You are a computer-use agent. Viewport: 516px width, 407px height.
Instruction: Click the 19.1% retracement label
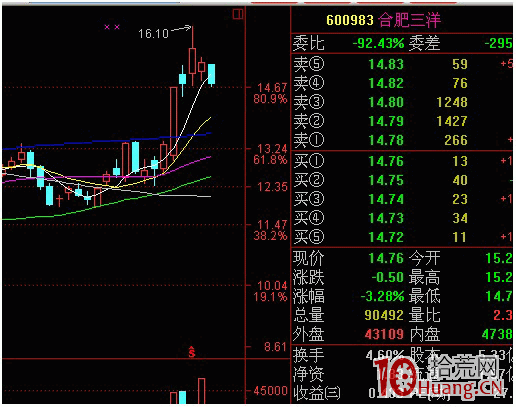pos(270,297)
